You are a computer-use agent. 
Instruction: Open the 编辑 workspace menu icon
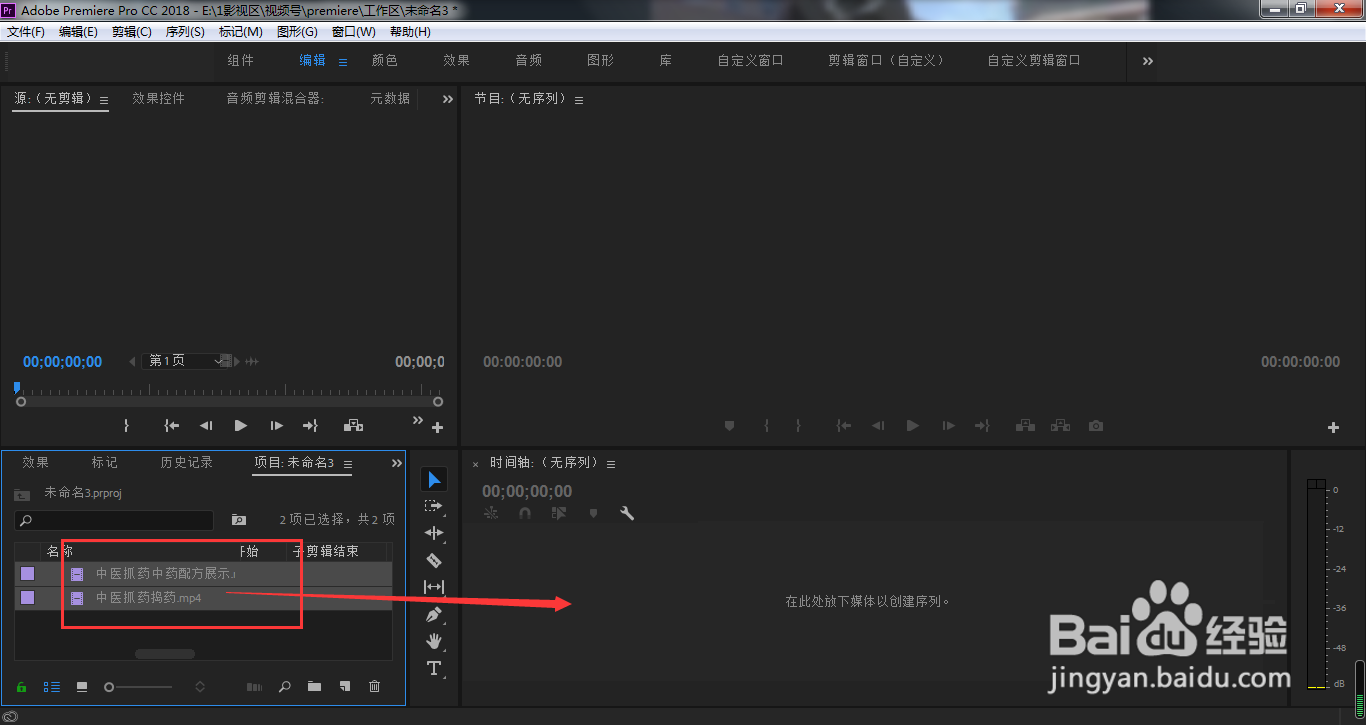pos(343,62)
